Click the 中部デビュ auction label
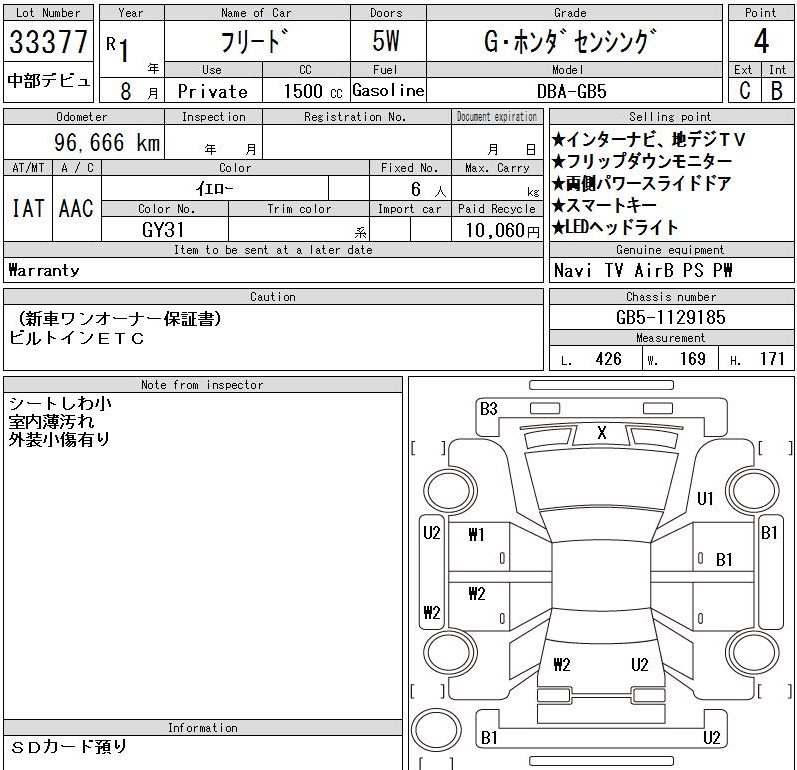797x770 pixels. pos(48,81)
